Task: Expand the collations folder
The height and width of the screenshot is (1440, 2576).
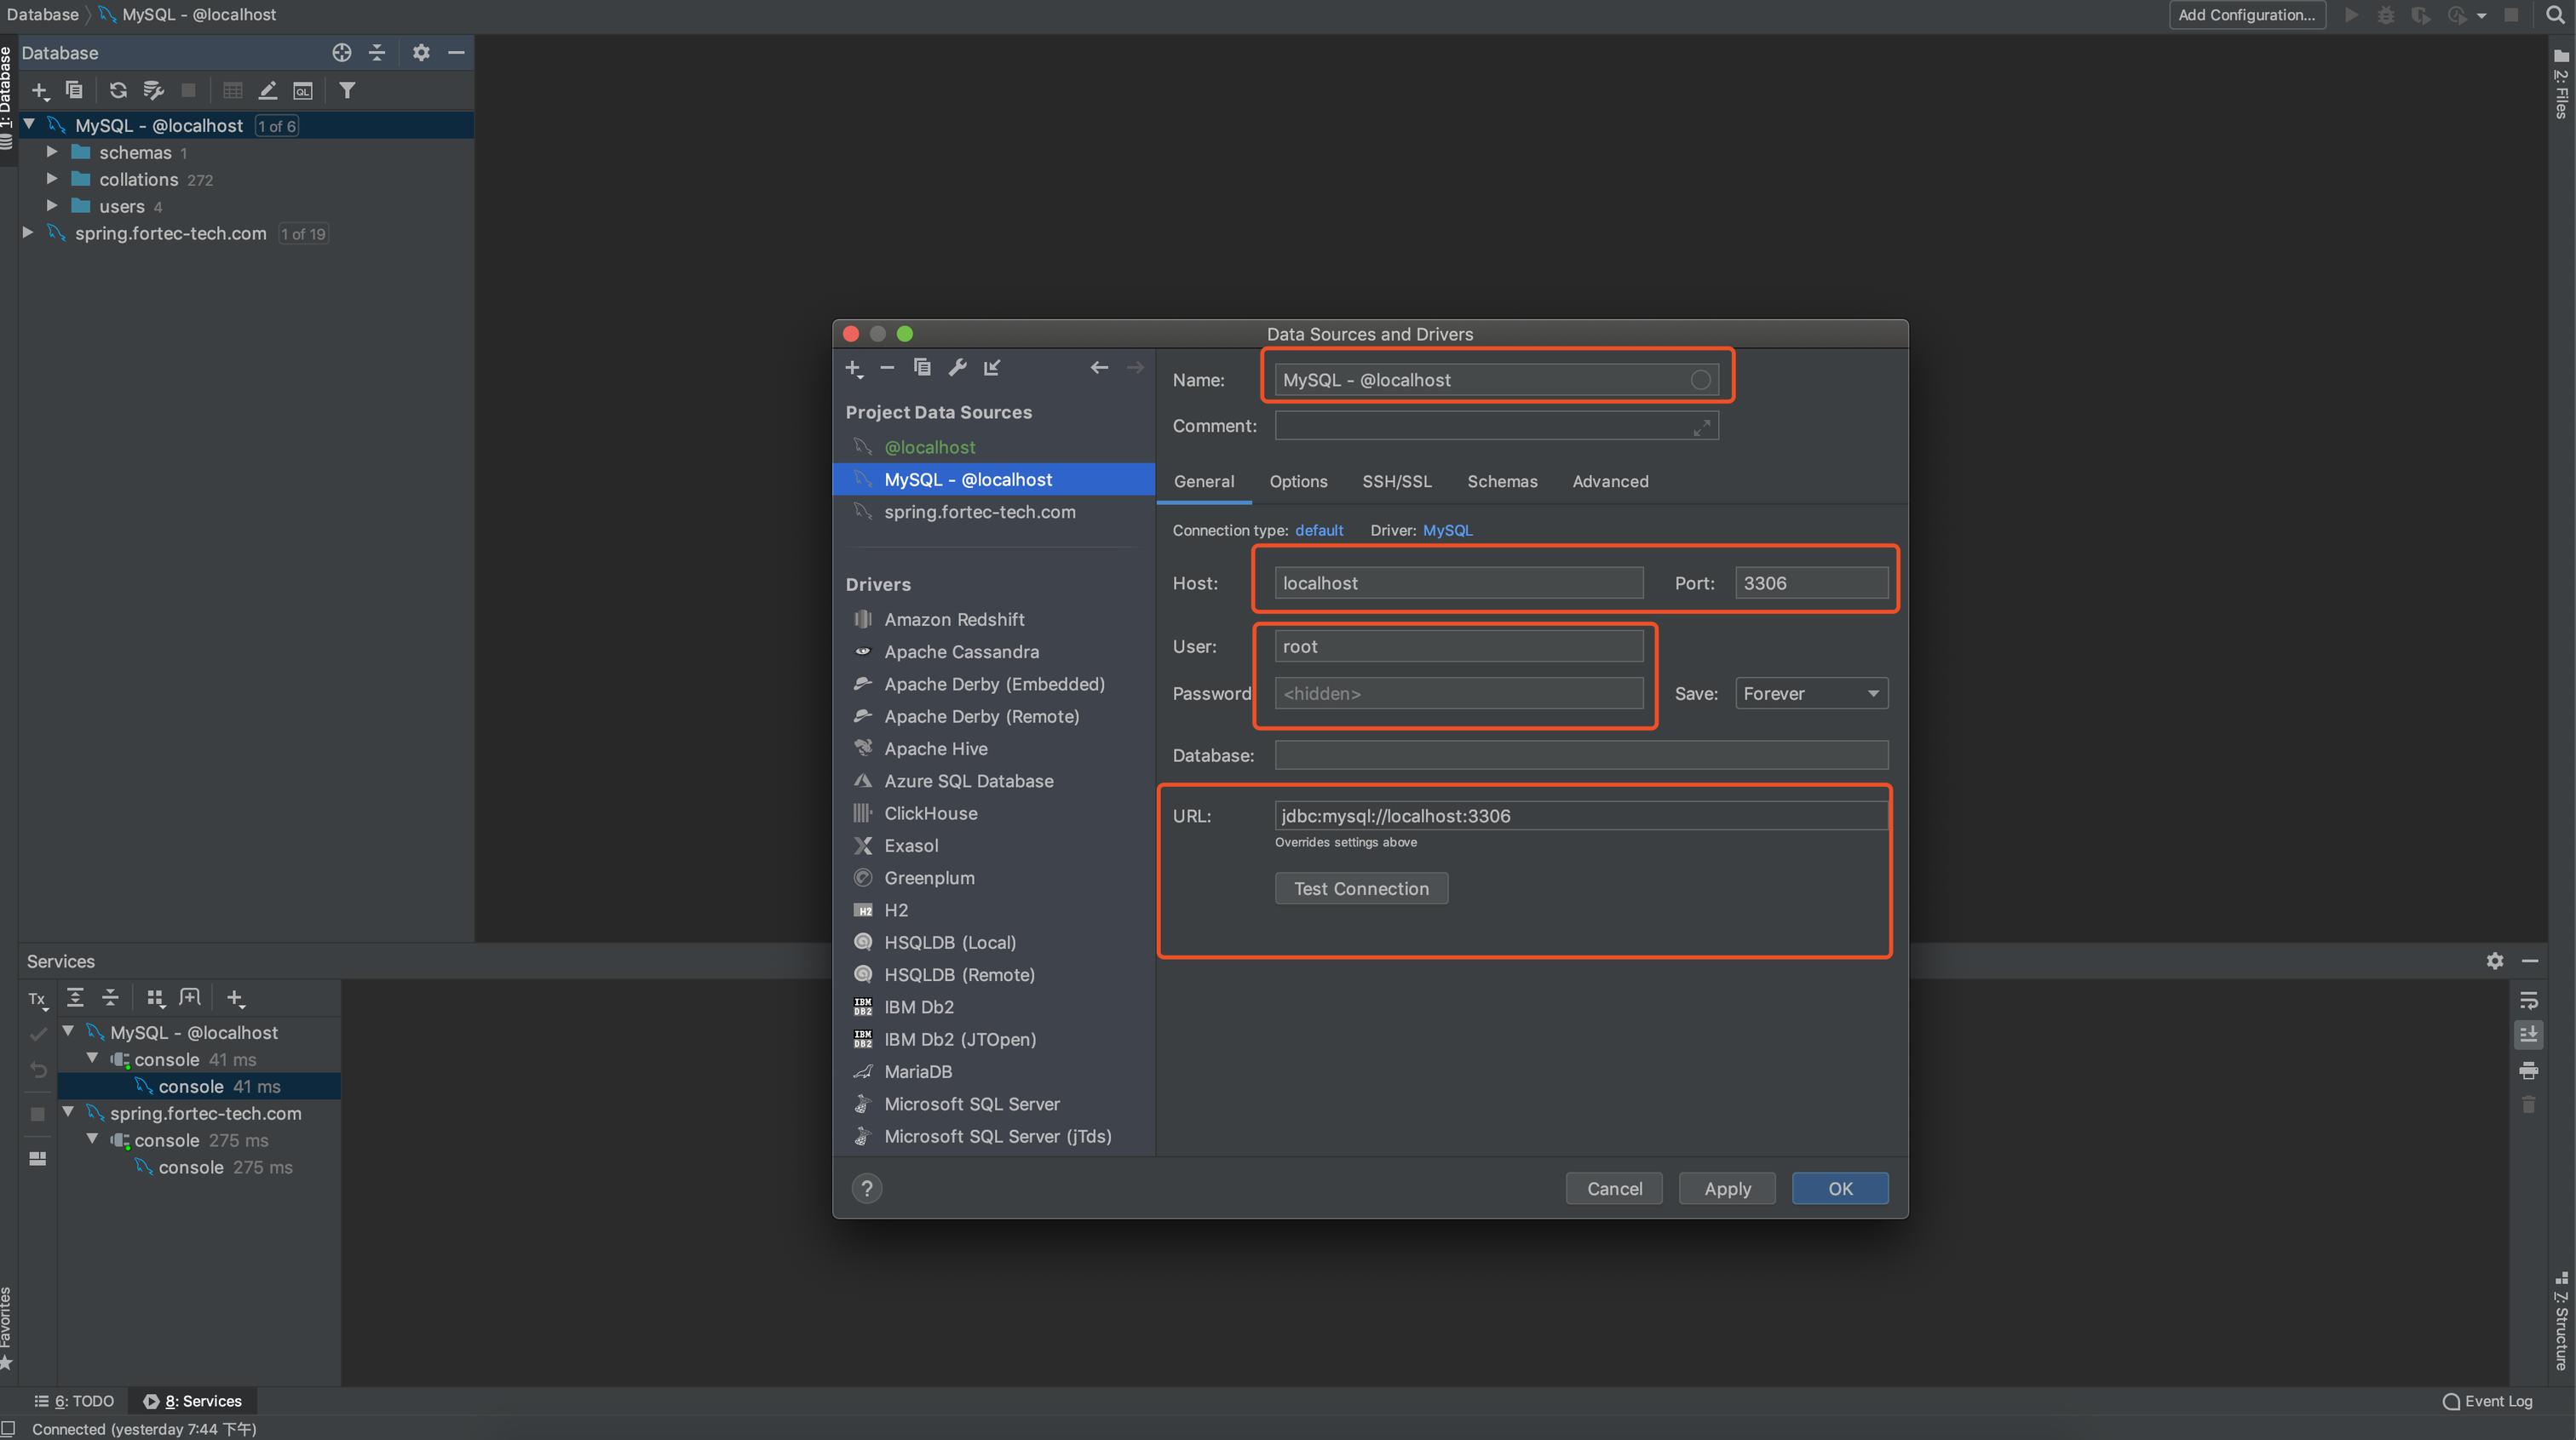Action: point(52,179)
